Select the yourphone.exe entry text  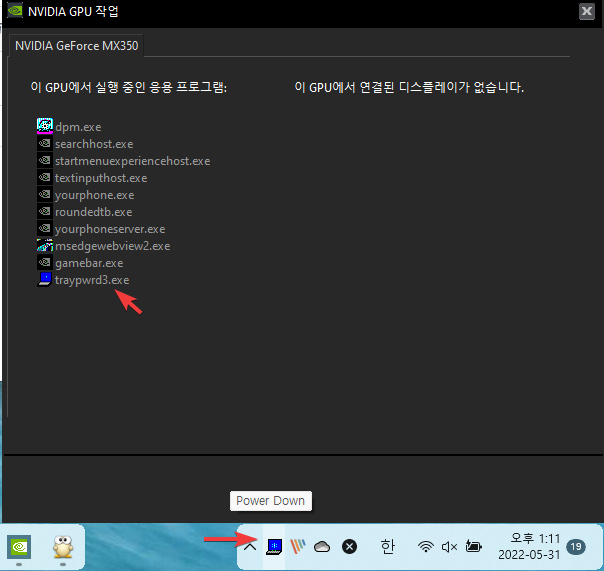click(x=94, y=195)
